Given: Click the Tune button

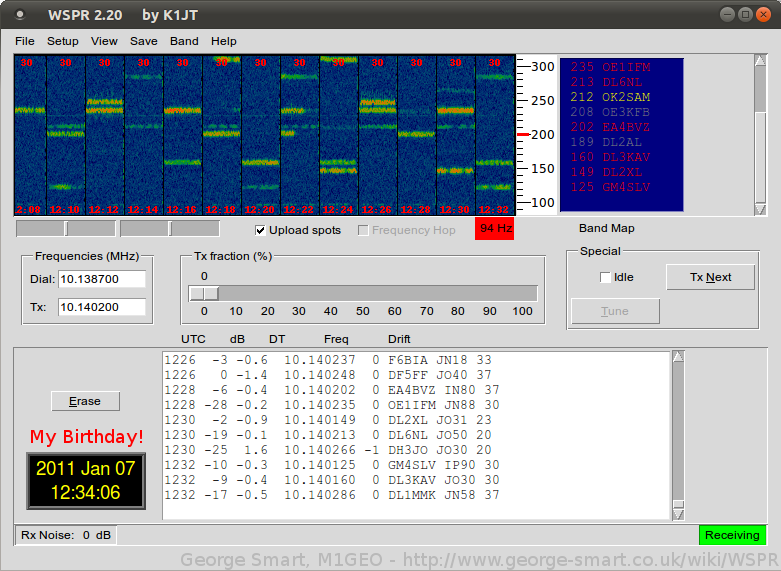Looking at the screenshot, I should tap(615, 311).
